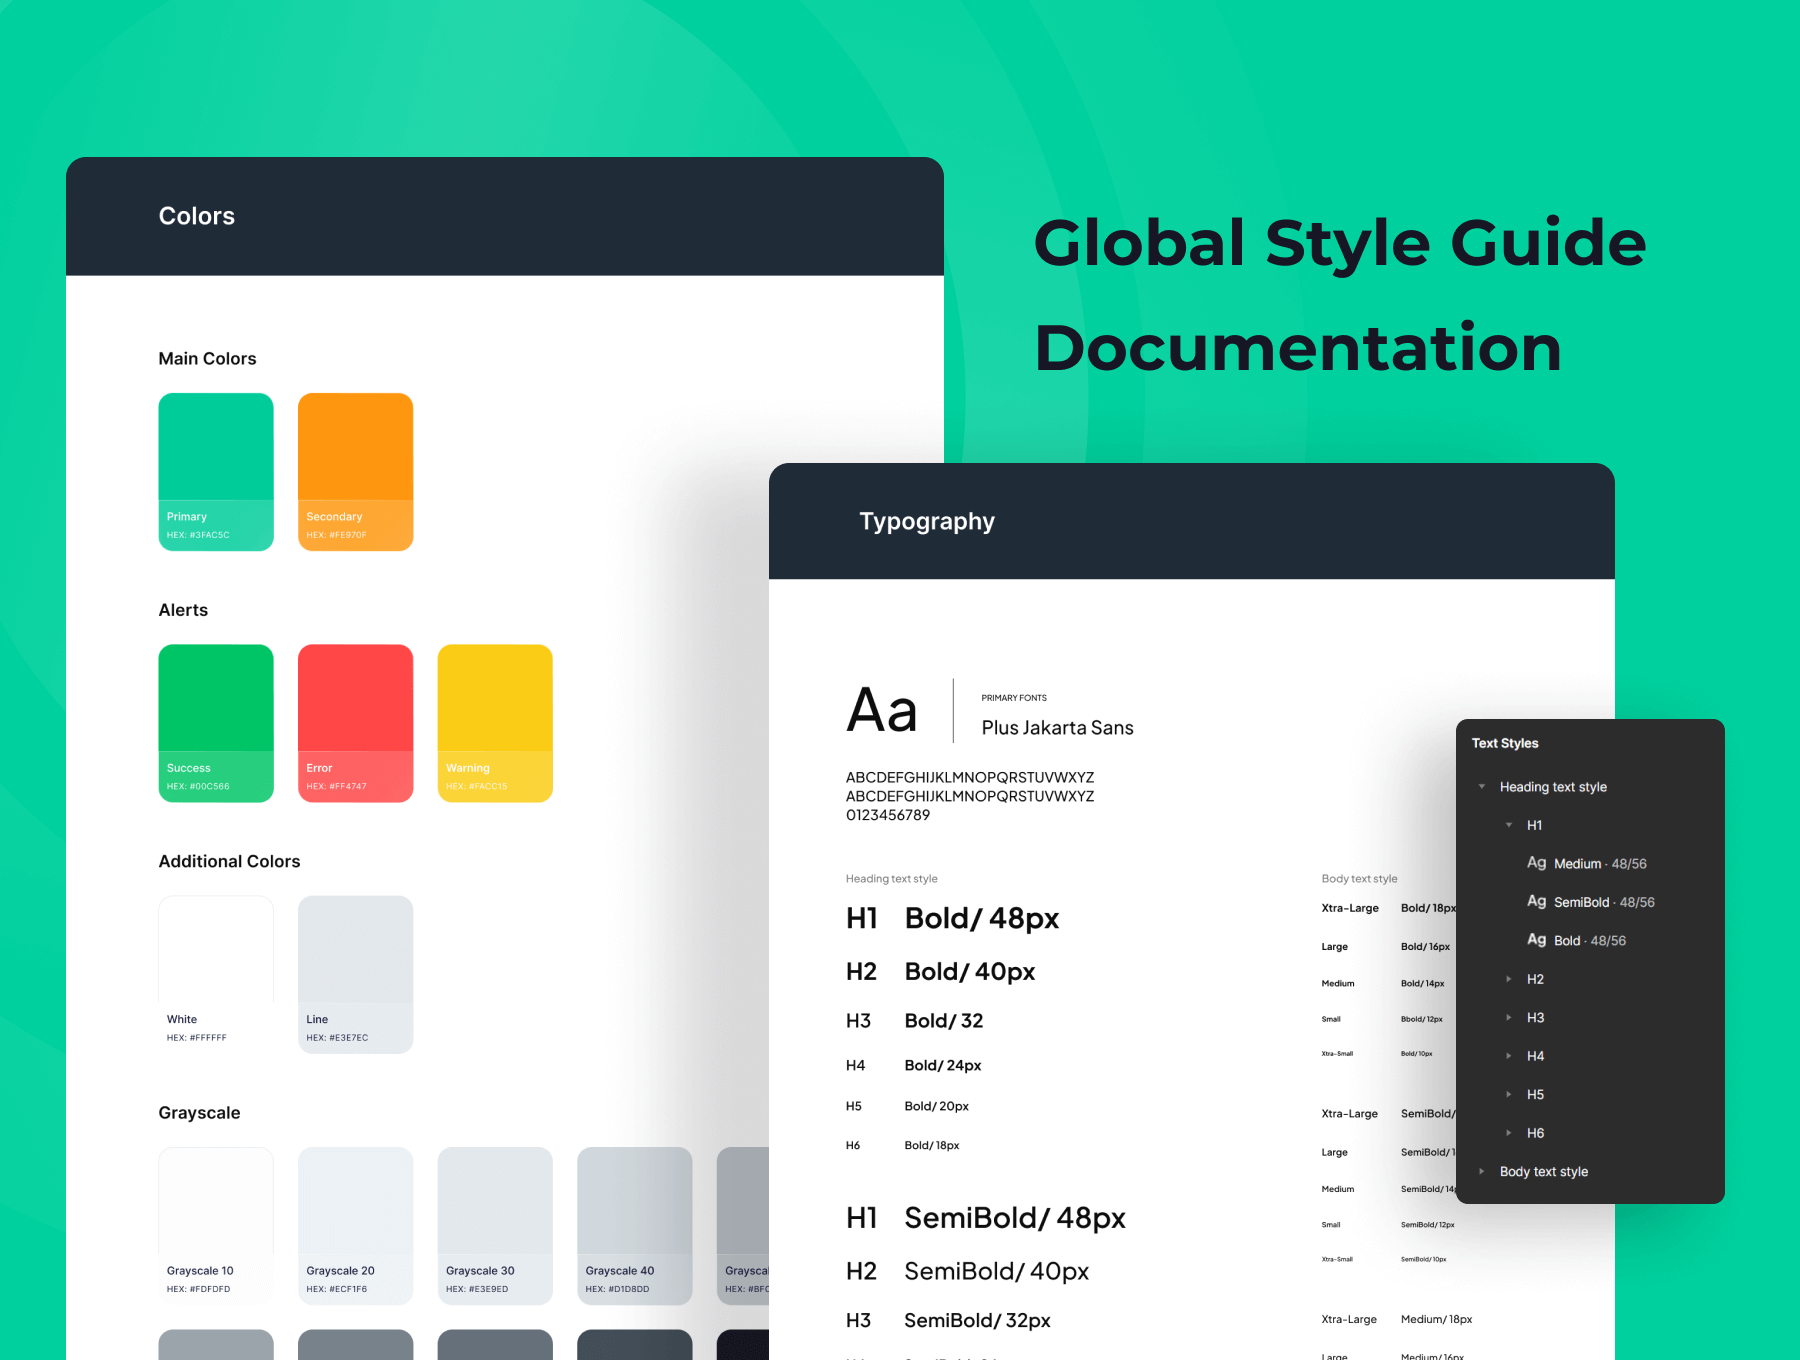Expand the H5 text style group

[1509, 1095]
